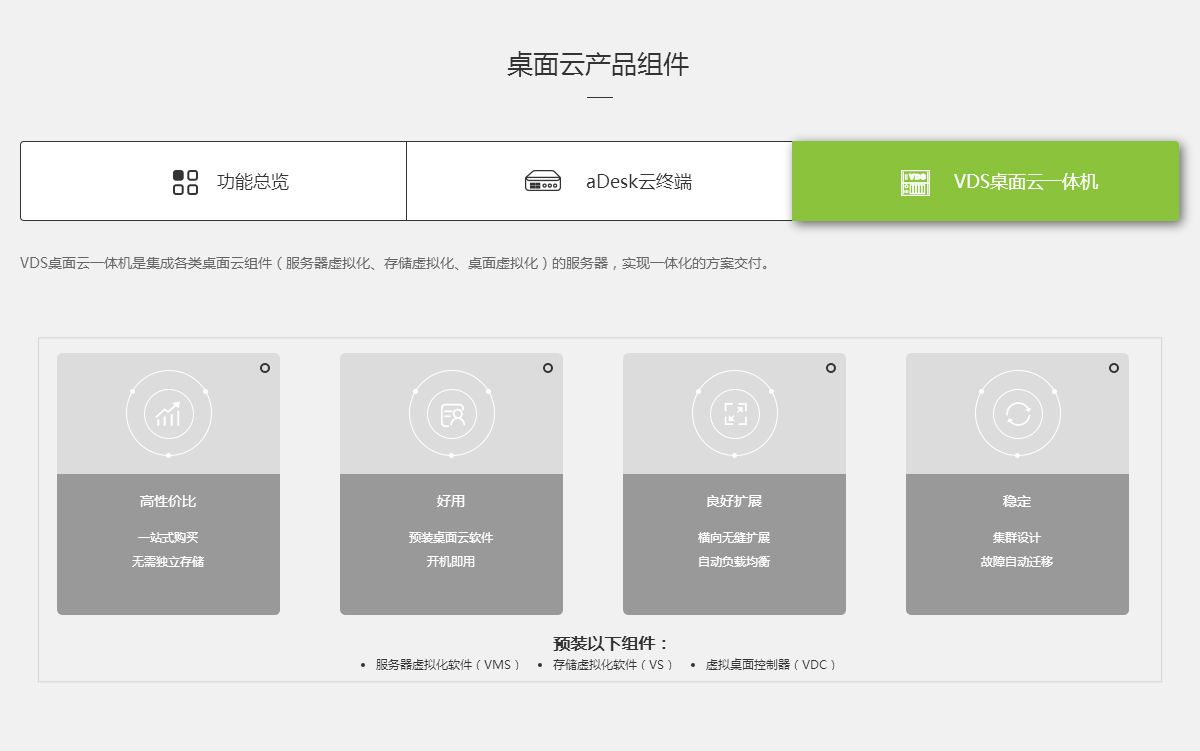Click the 一站式购买 text
This screenshot has width=1200, height=751.
coord(168,537)
